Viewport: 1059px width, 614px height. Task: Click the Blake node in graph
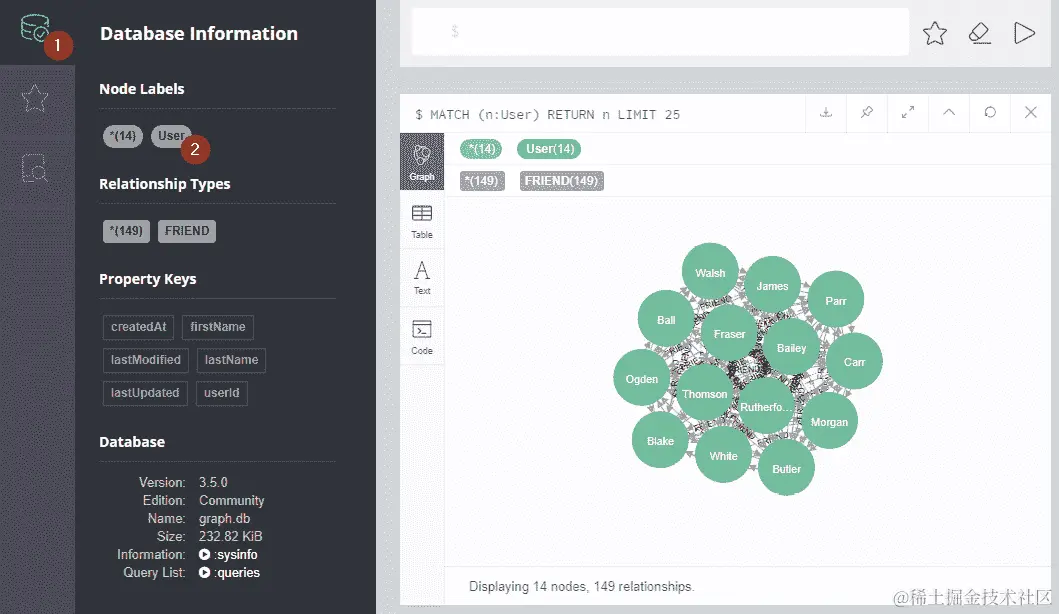click(660, 440)
